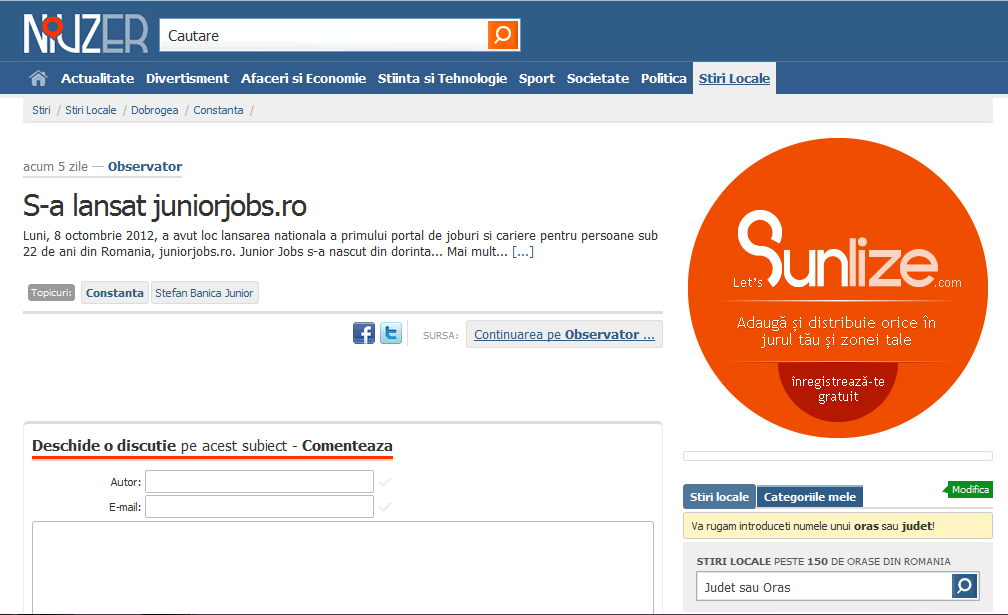The height and width of the screenshot is (615, 1008).
Task: Open the Divertisment section
Action: 187,78
